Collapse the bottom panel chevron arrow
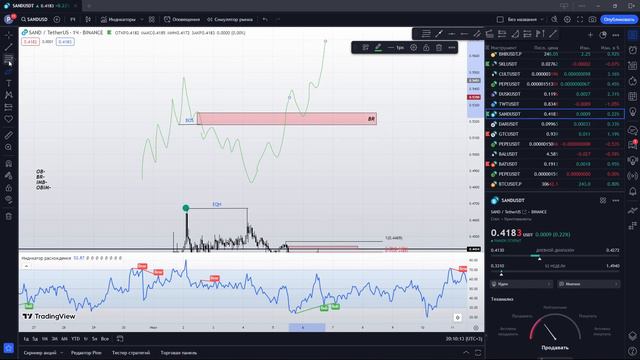 [466, 353]
